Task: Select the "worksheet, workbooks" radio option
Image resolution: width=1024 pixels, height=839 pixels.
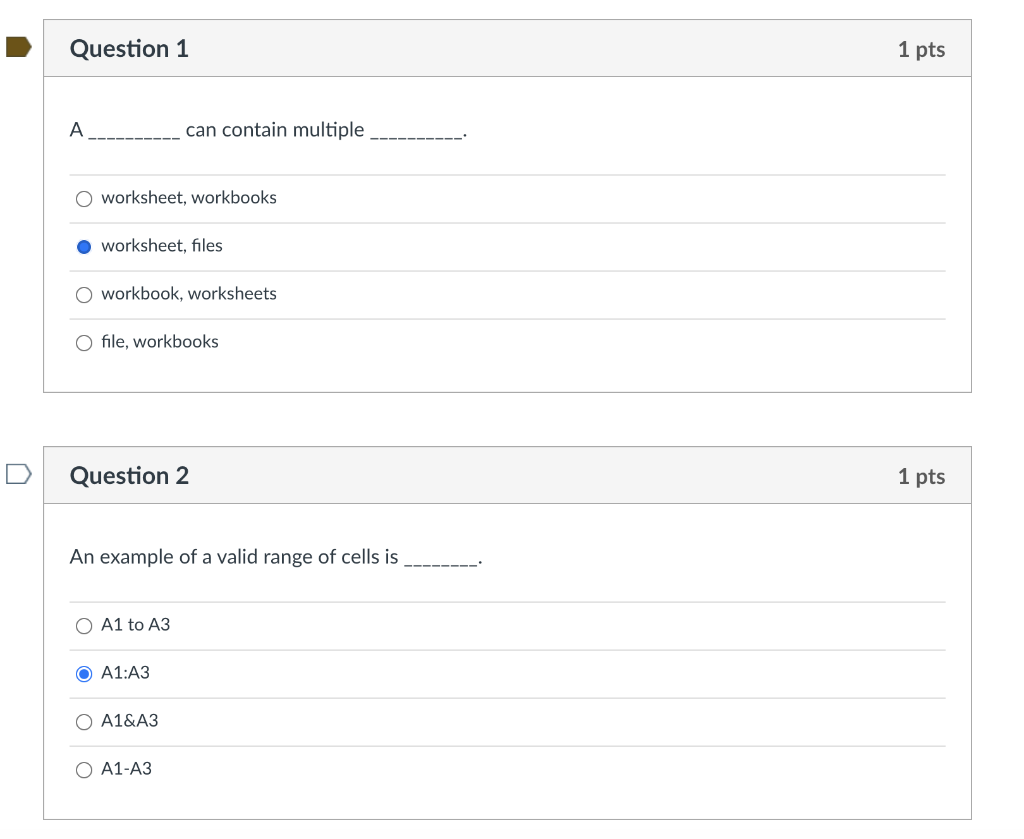Action: tap(84, 198)
